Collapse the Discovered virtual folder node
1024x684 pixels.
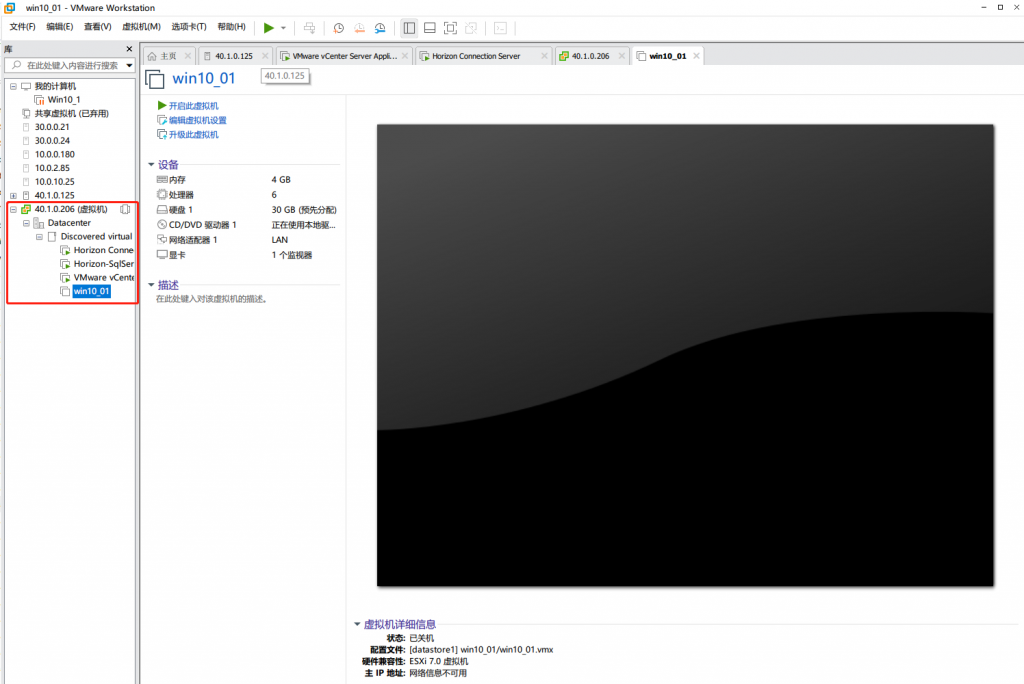pos(39,237)
